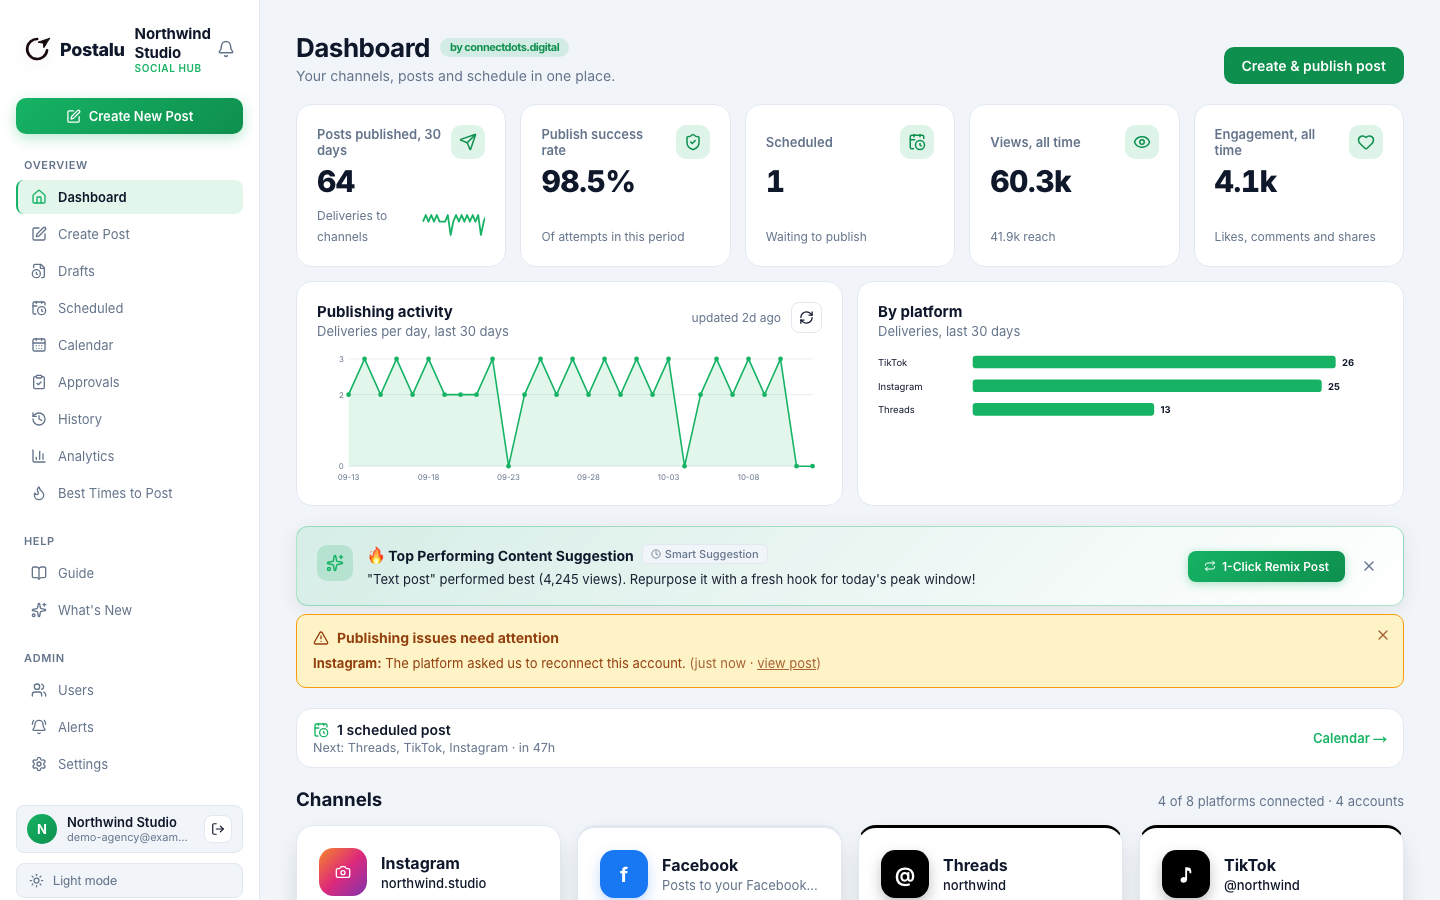The height and width of the screenshot is (900, 1440).
Task: Click the Threads bar in By platform chart
Action: [x=1063, y=409]
